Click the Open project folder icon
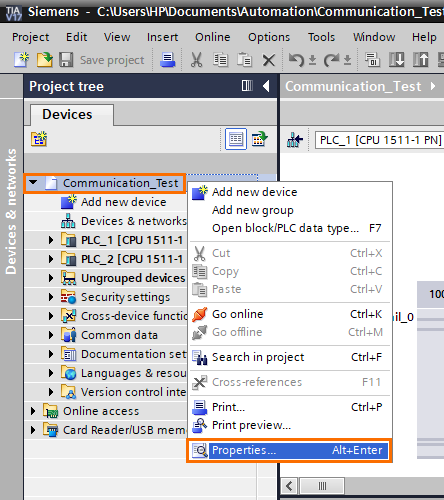 pos(45,60)
